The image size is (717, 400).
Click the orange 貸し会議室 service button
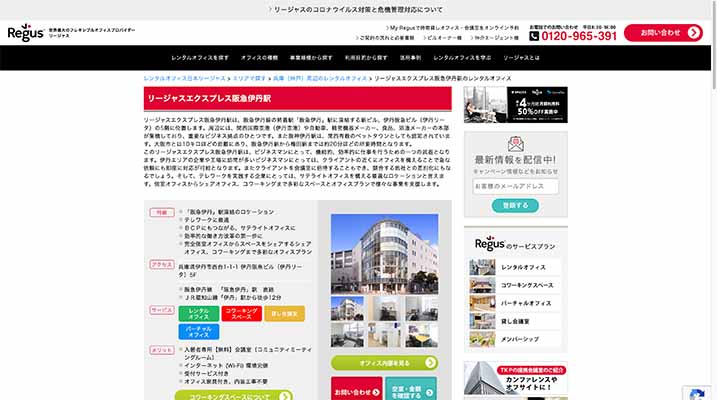284,314
